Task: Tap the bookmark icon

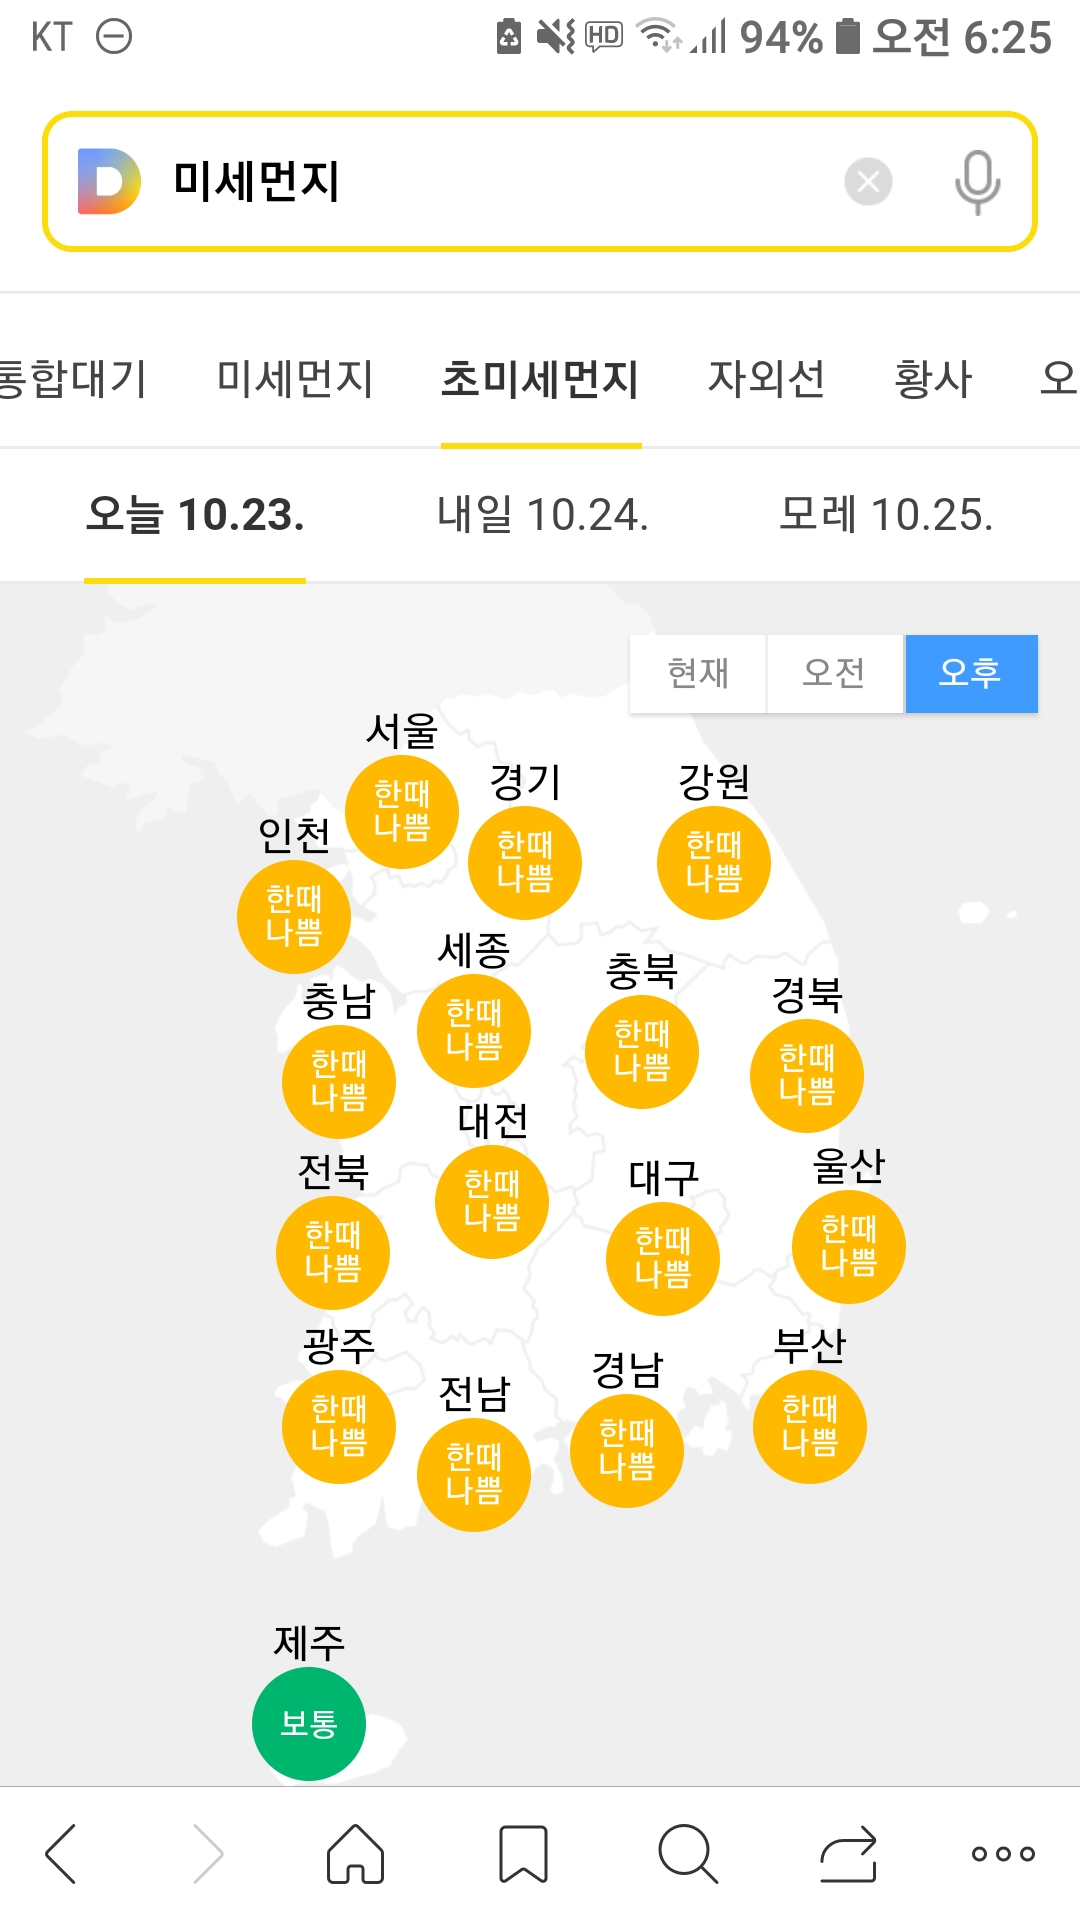Action: (523, 1853)
